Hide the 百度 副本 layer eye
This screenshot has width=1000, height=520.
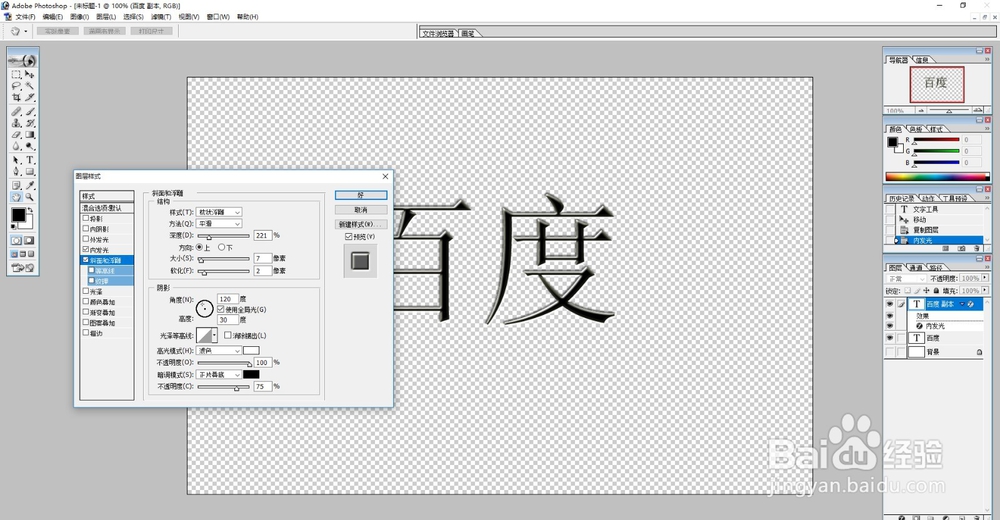(890, 304)
